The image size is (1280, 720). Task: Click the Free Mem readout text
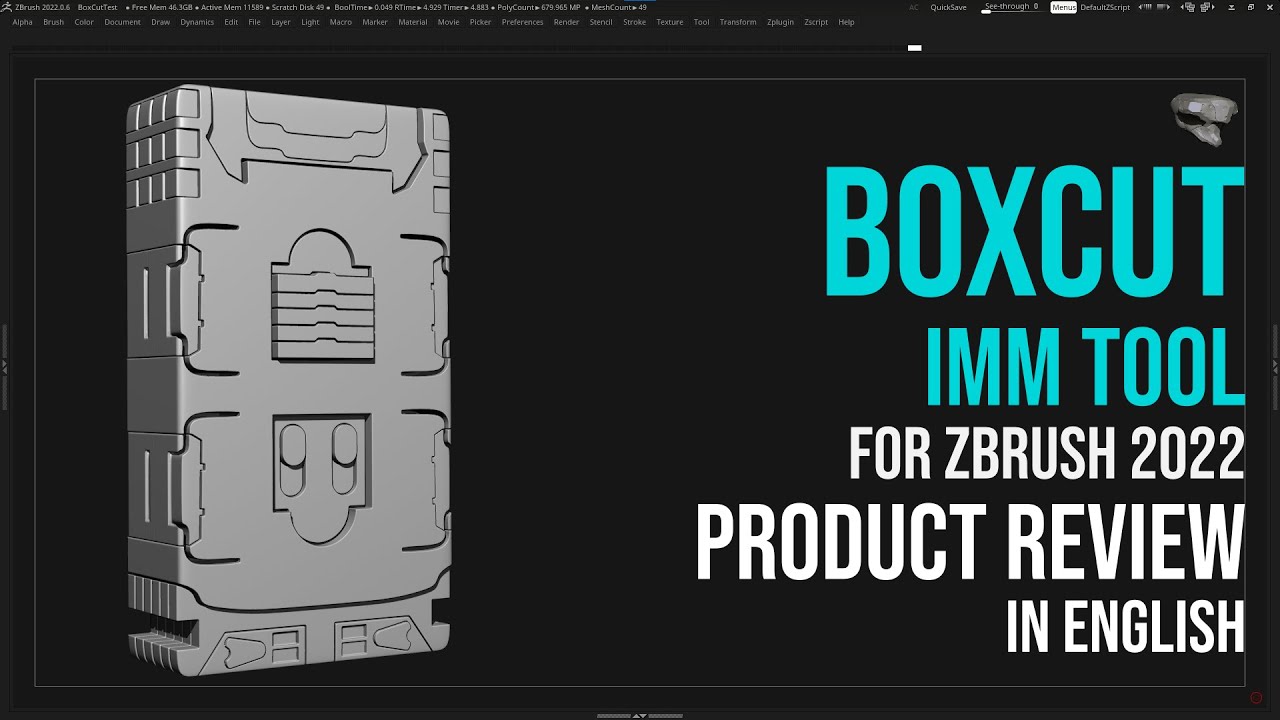[162, 7]
